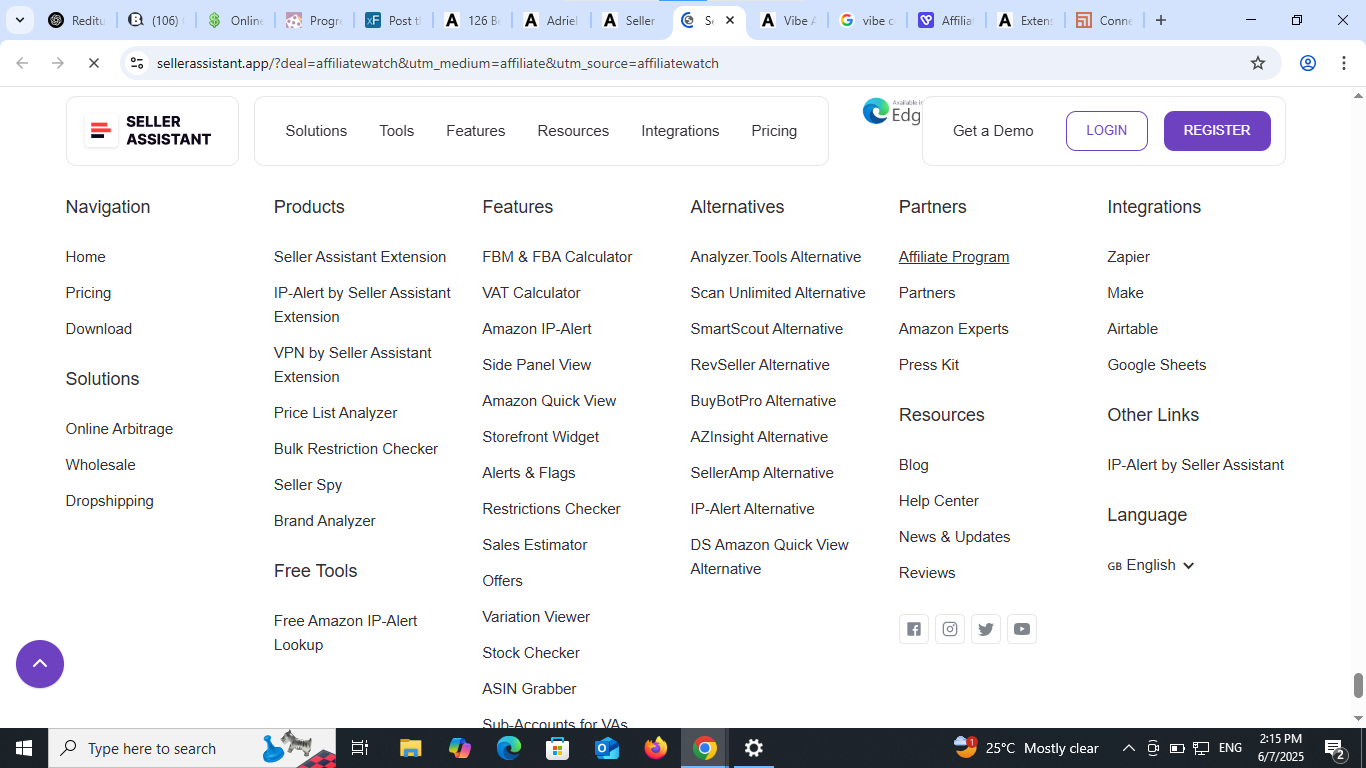
Task: Open Price List Analyzer link
Action: [x=336, y=413]
